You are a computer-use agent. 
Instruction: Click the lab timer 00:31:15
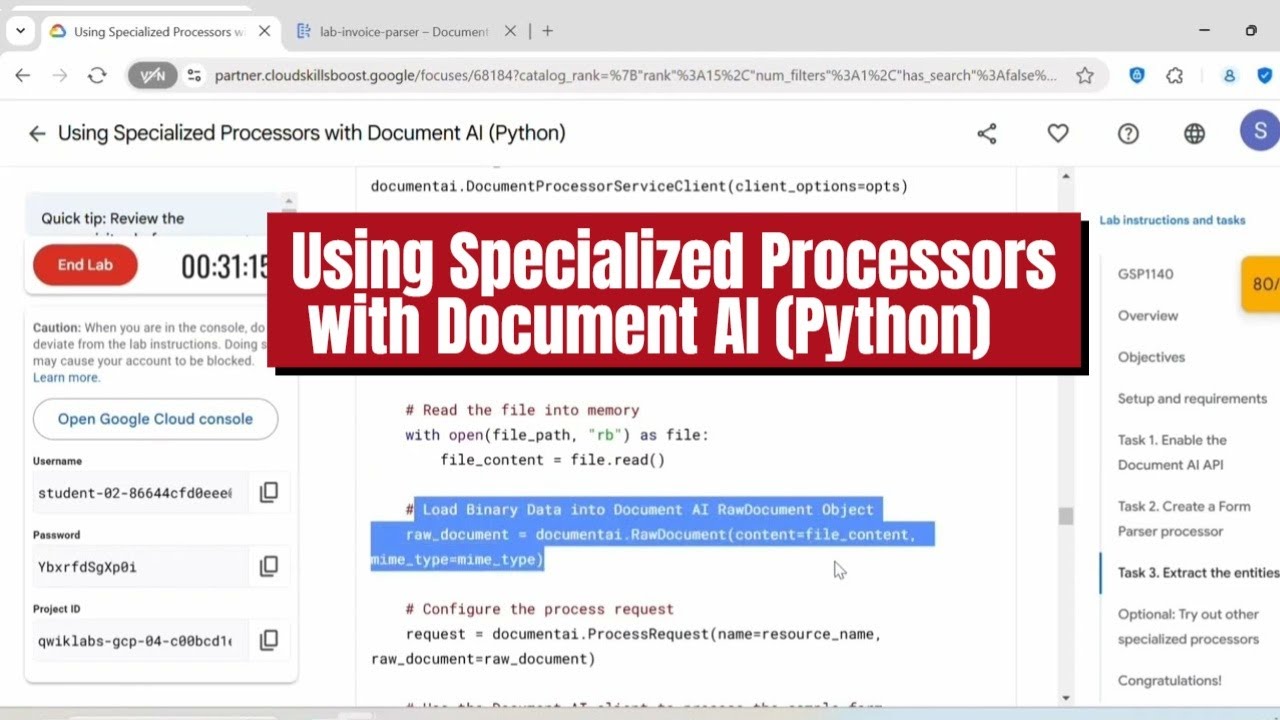point(225,266)
